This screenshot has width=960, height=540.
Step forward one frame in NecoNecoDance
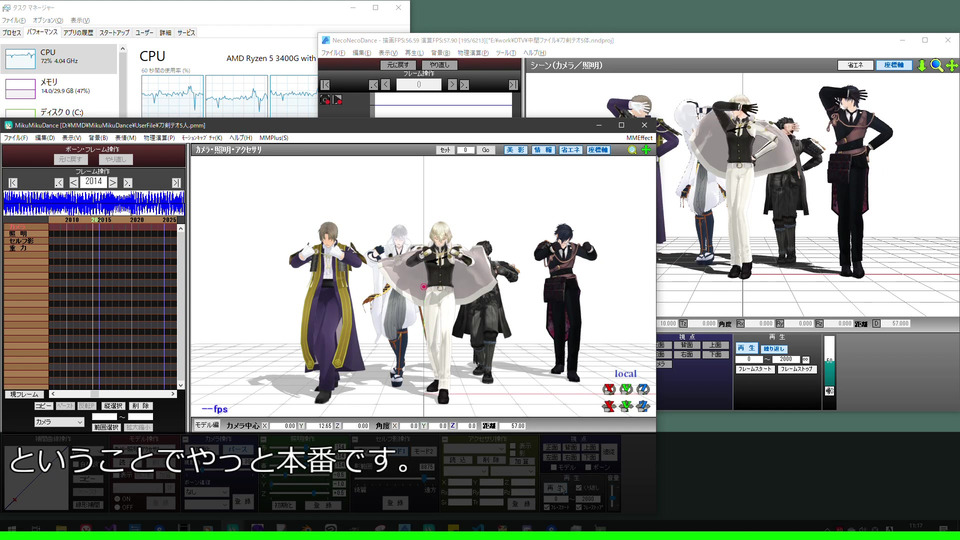click(x=452, y=85)
